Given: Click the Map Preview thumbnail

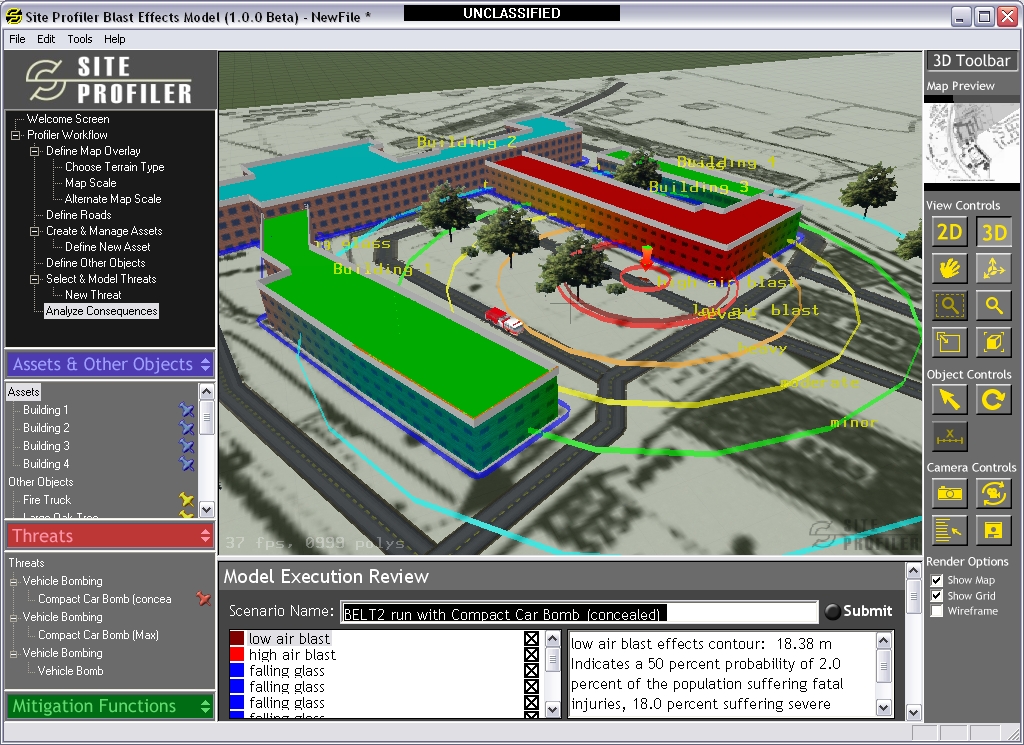Looking at the screenshot, I should (972, 143).
